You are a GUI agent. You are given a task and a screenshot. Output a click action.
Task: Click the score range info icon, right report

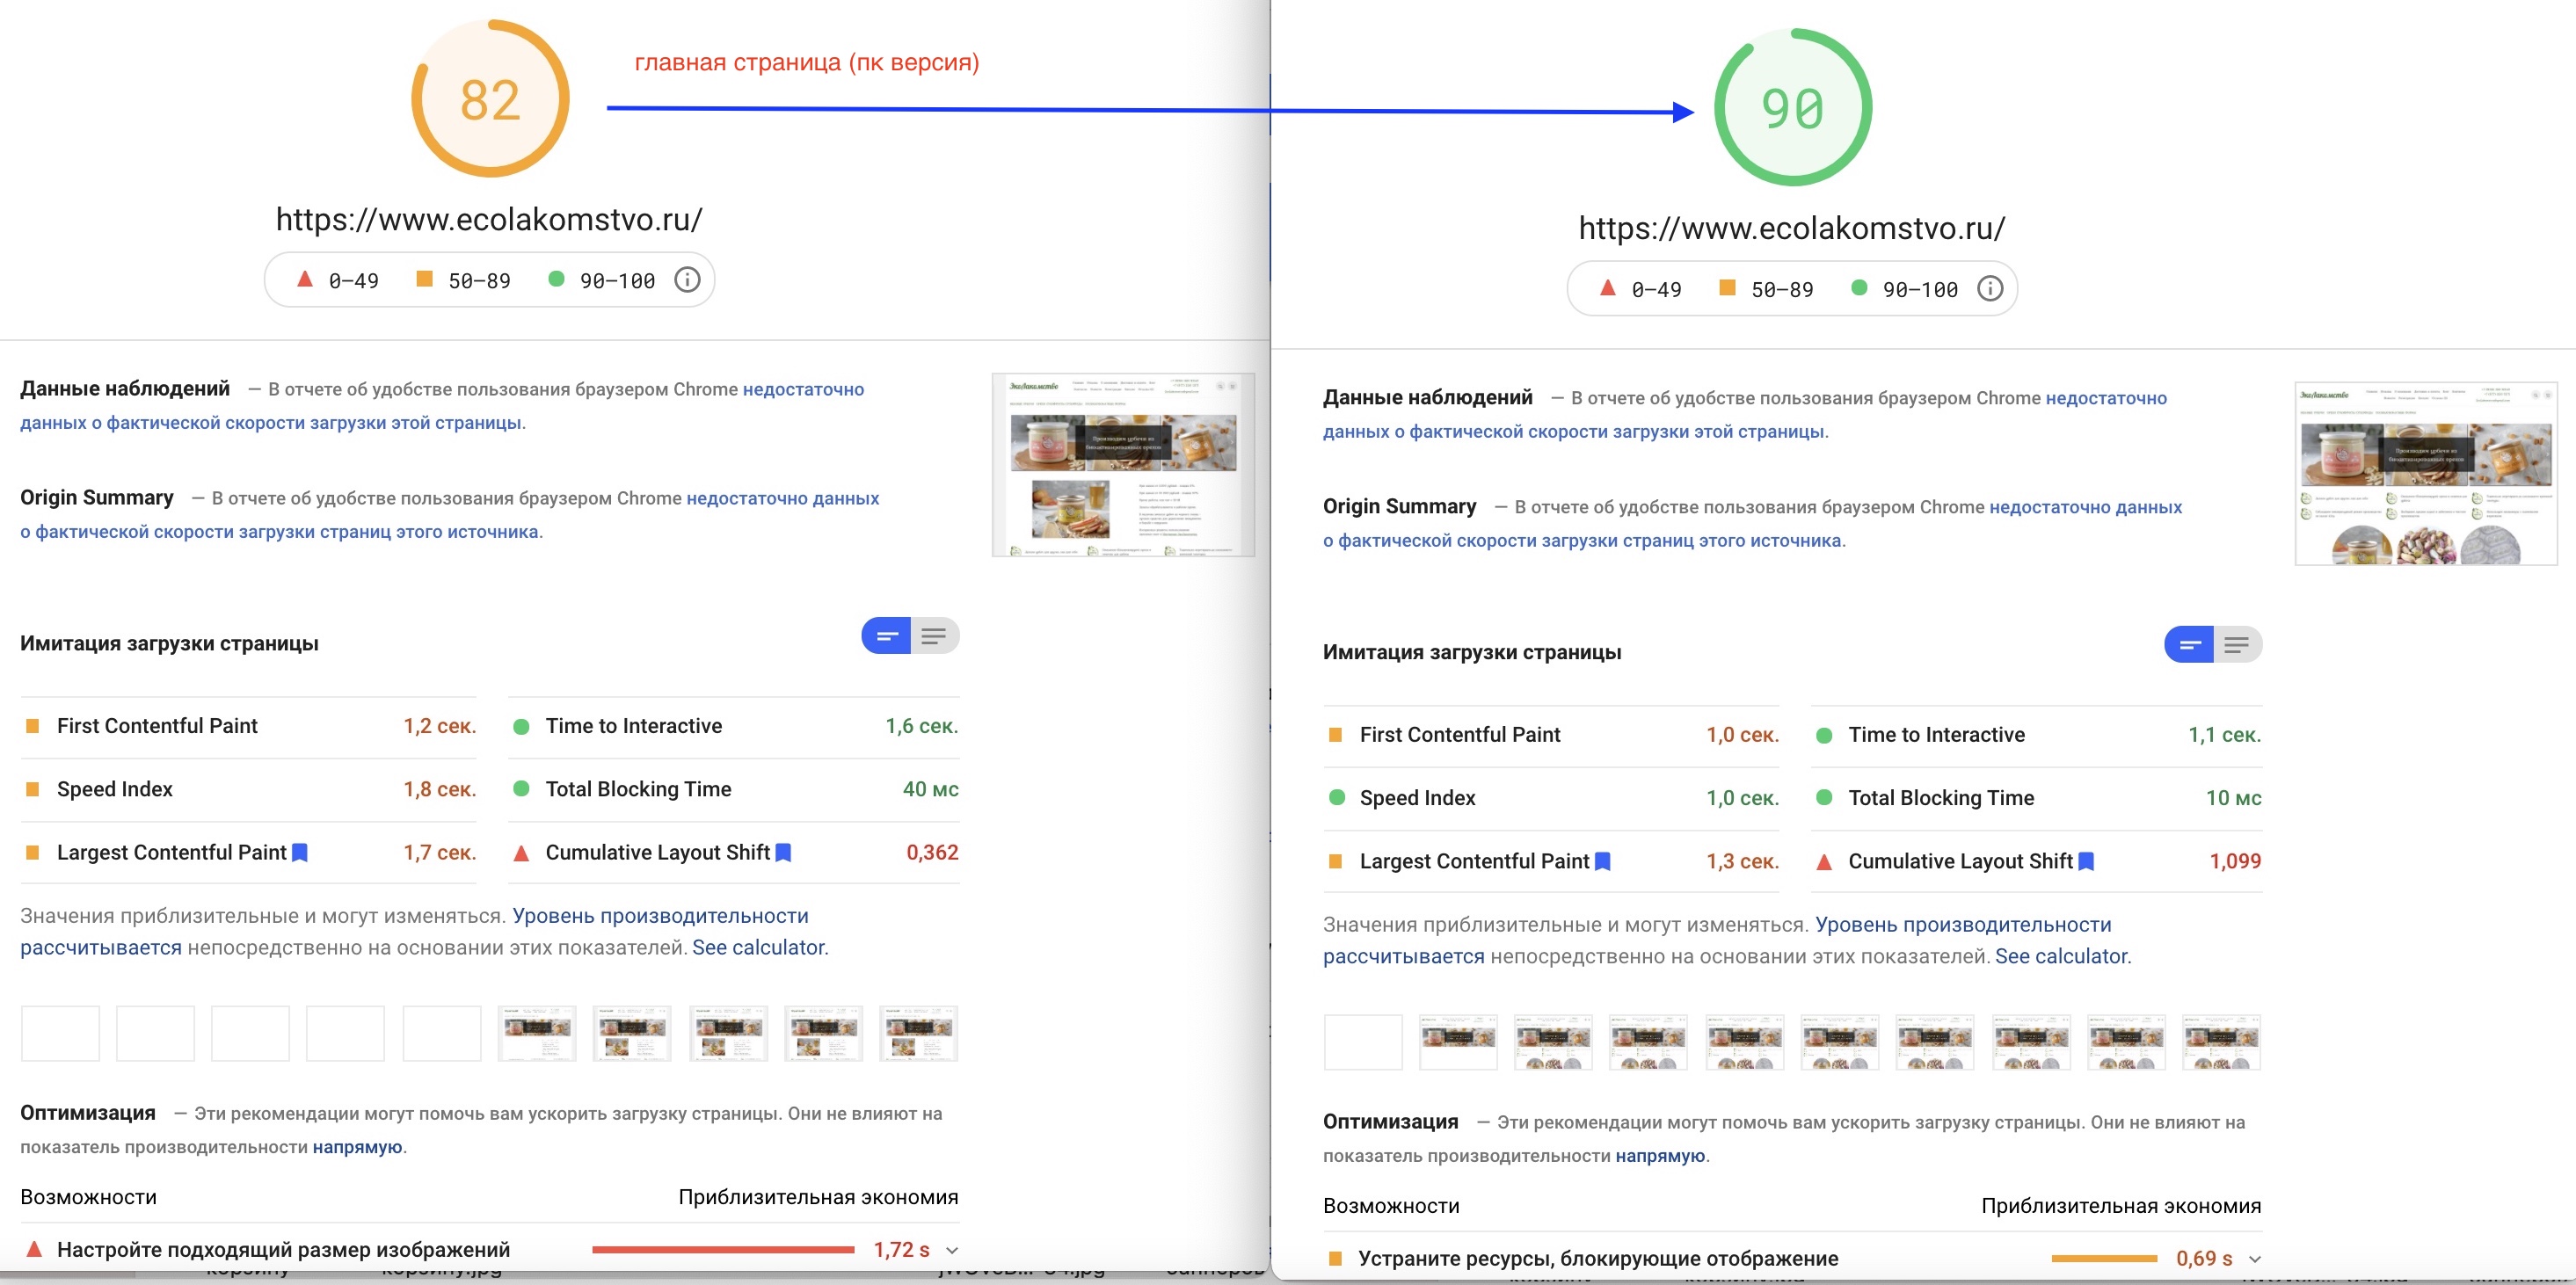coord(1990,289)
